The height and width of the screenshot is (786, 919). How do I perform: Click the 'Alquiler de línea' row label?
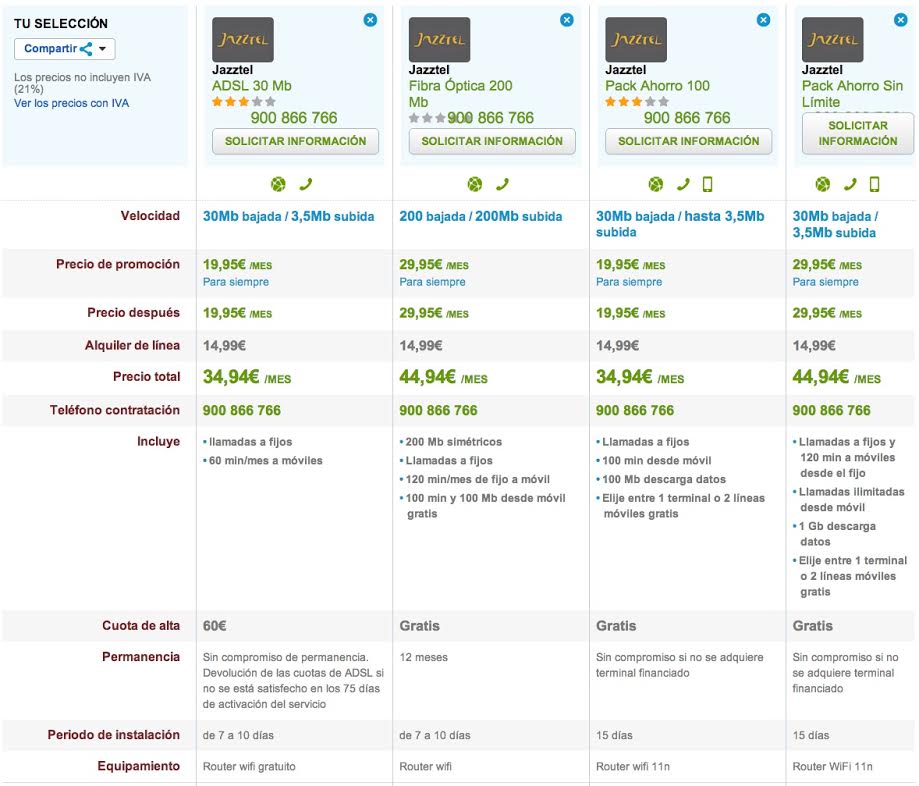click(132, 345)
